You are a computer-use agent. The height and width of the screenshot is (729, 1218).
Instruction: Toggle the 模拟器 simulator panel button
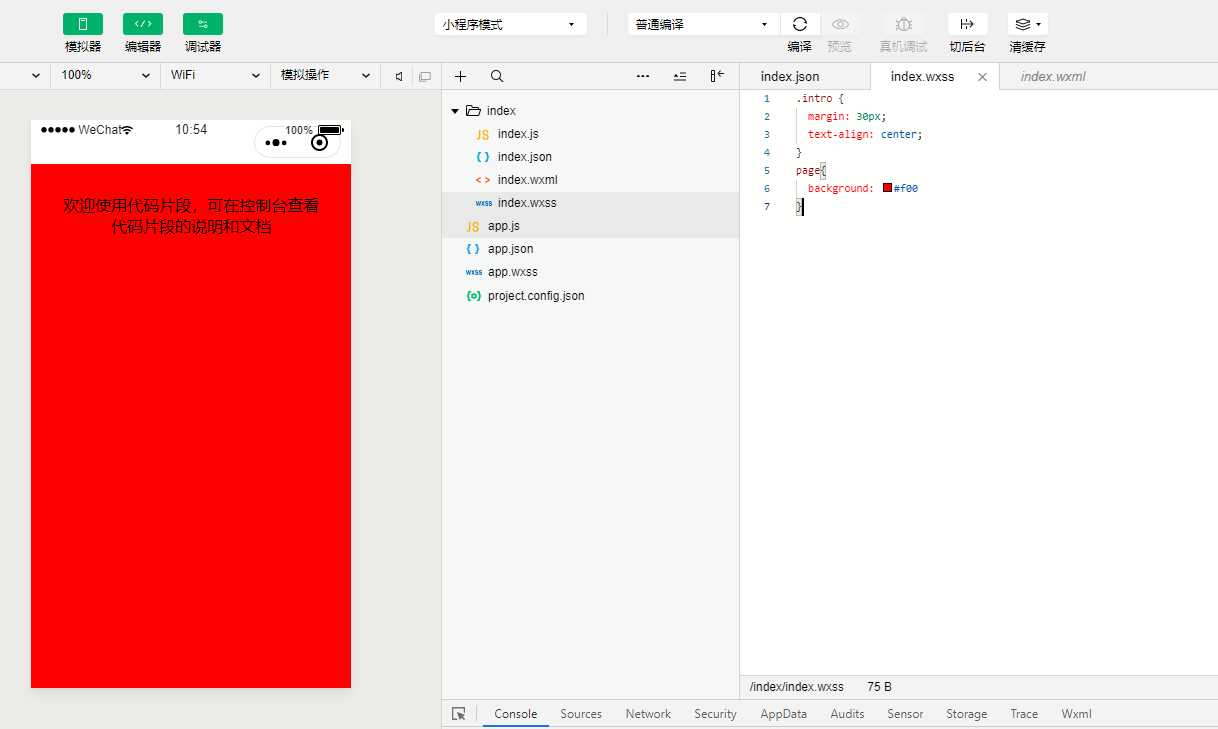point(83,24)
